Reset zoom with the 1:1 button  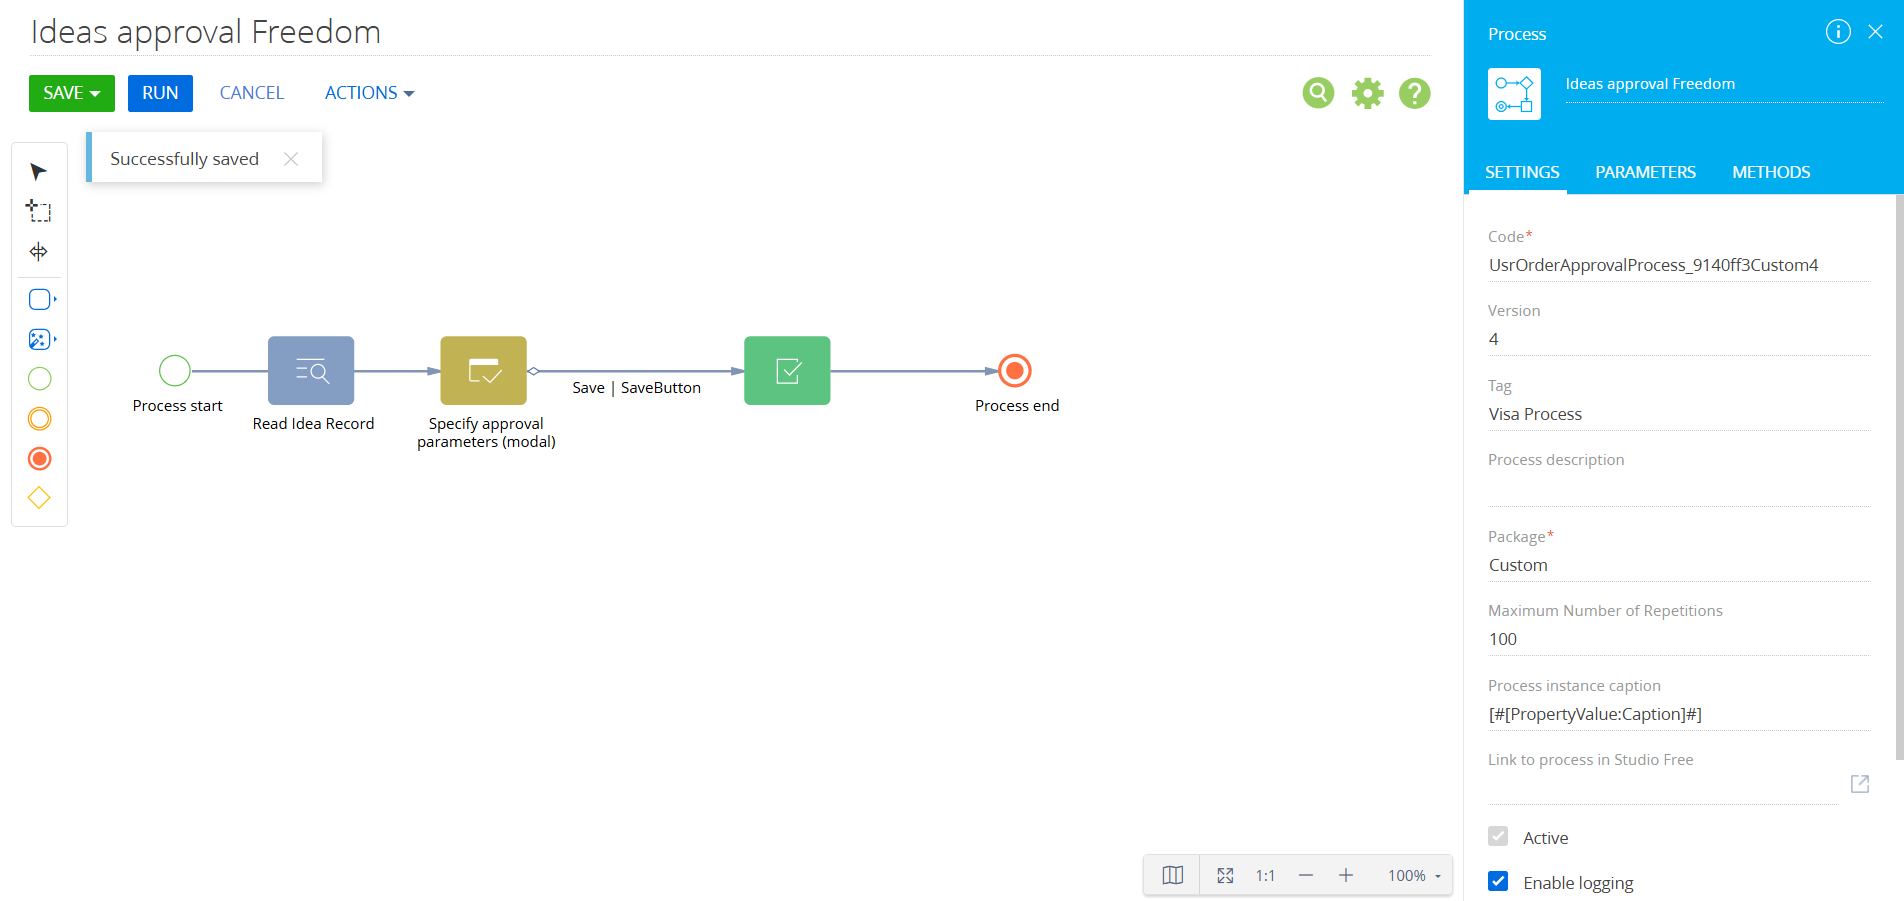click(1265, 876)
